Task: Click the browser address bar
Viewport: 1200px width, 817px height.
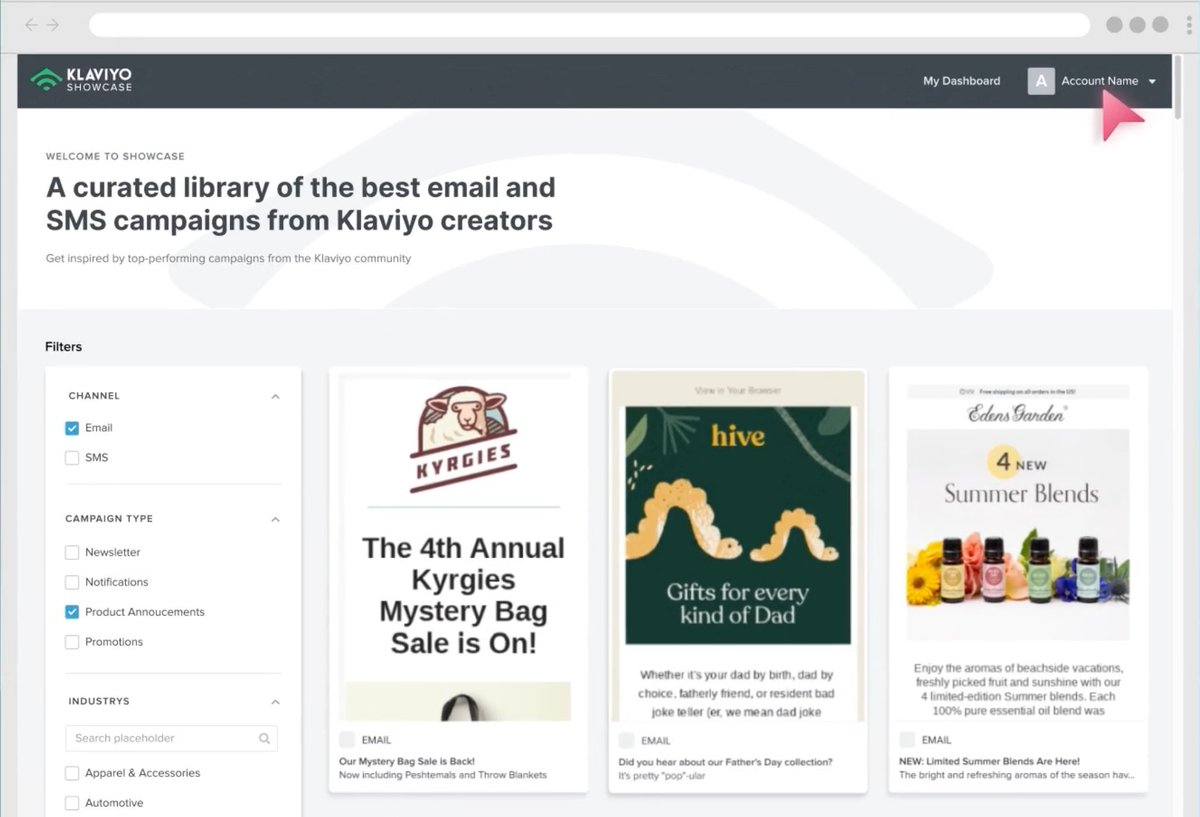Action: click(x=589, y=25)
